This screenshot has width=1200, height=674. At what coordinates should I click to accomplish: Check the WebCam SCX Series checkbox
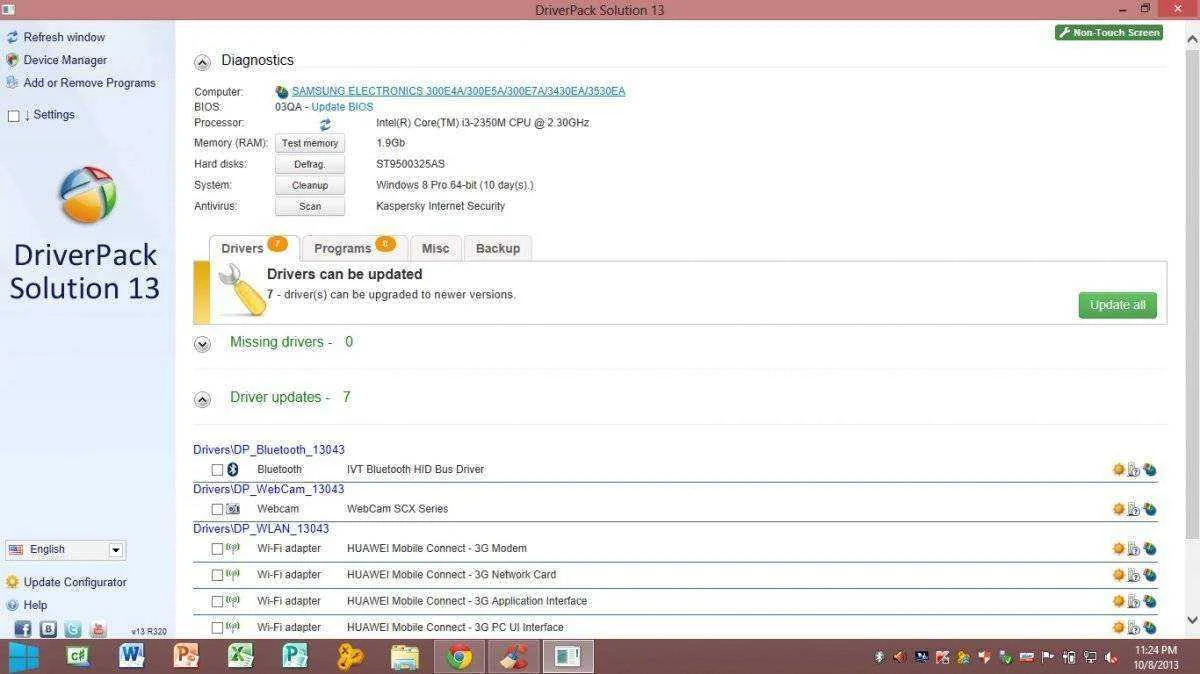[217, 509]
